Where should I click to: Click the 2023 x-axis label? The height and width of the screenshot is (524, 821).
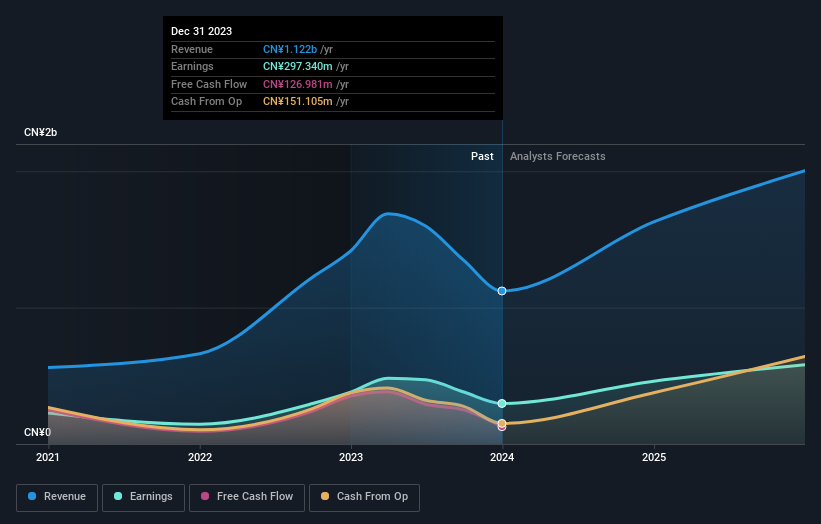(x=351, y=458)
